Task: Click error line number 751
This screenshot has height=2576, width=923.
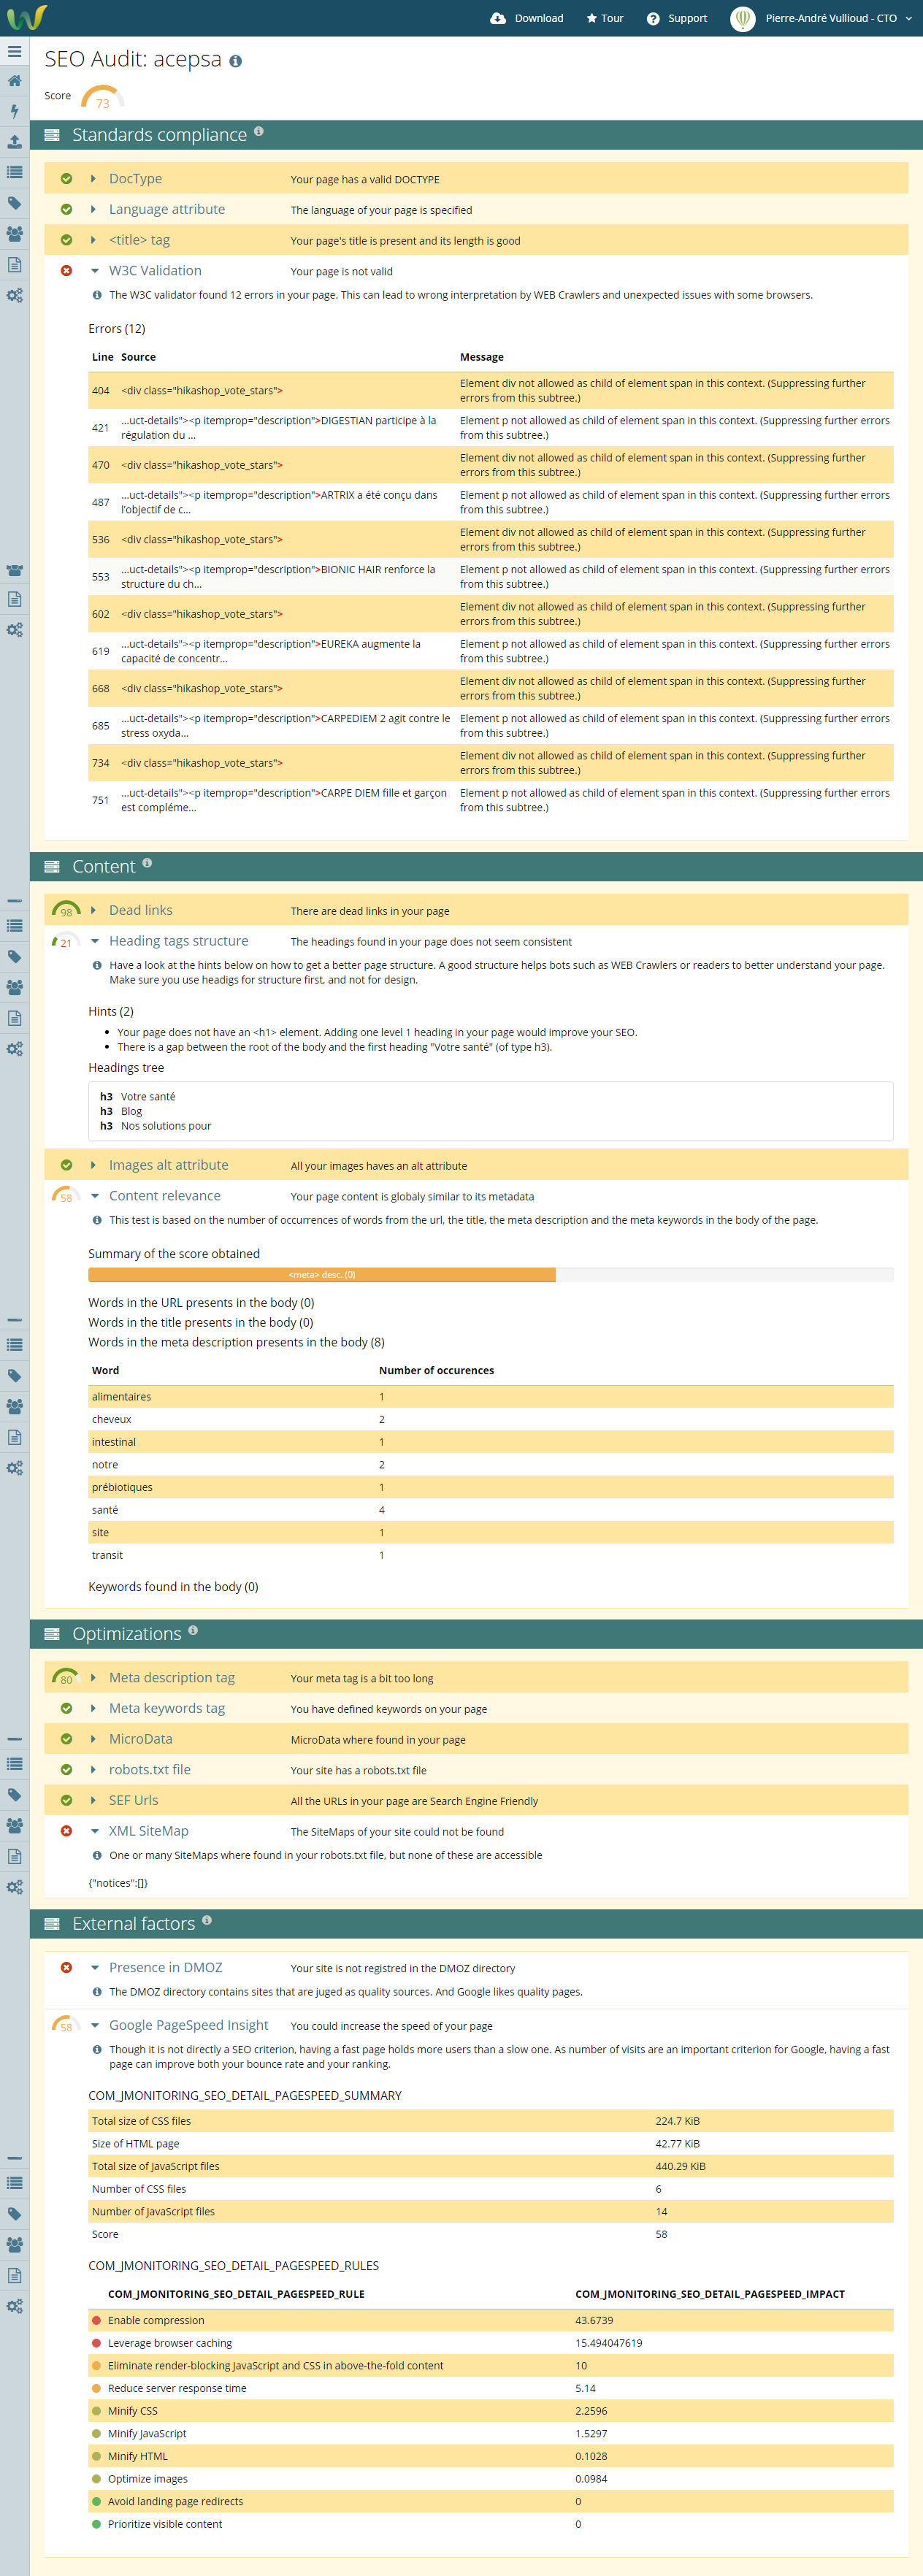Action: 100,800
